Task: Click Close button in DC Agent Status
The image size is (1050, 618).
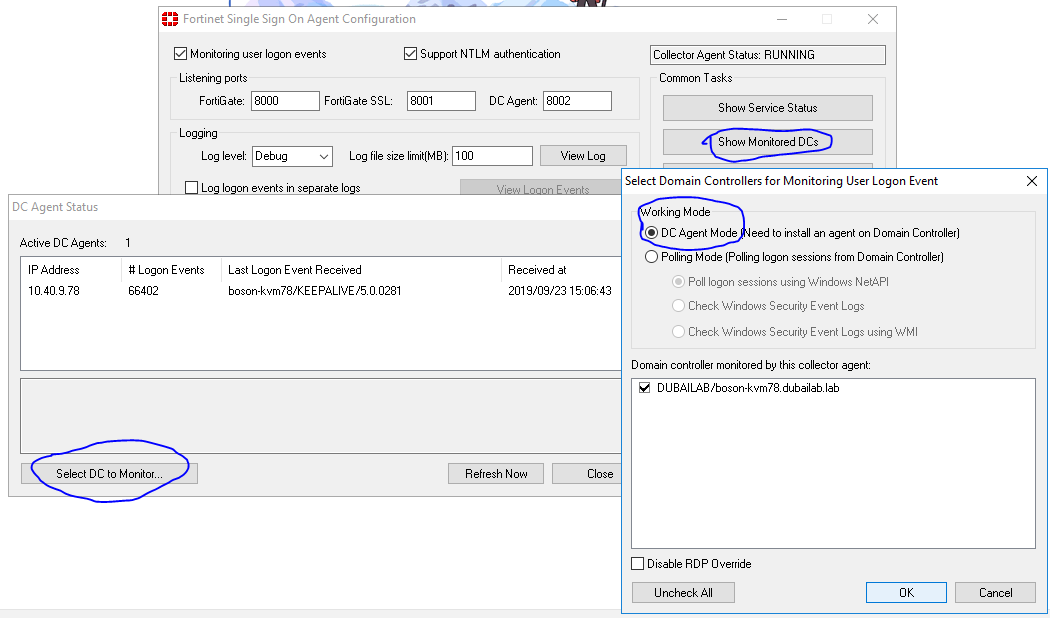Action: tap(588, 473)
